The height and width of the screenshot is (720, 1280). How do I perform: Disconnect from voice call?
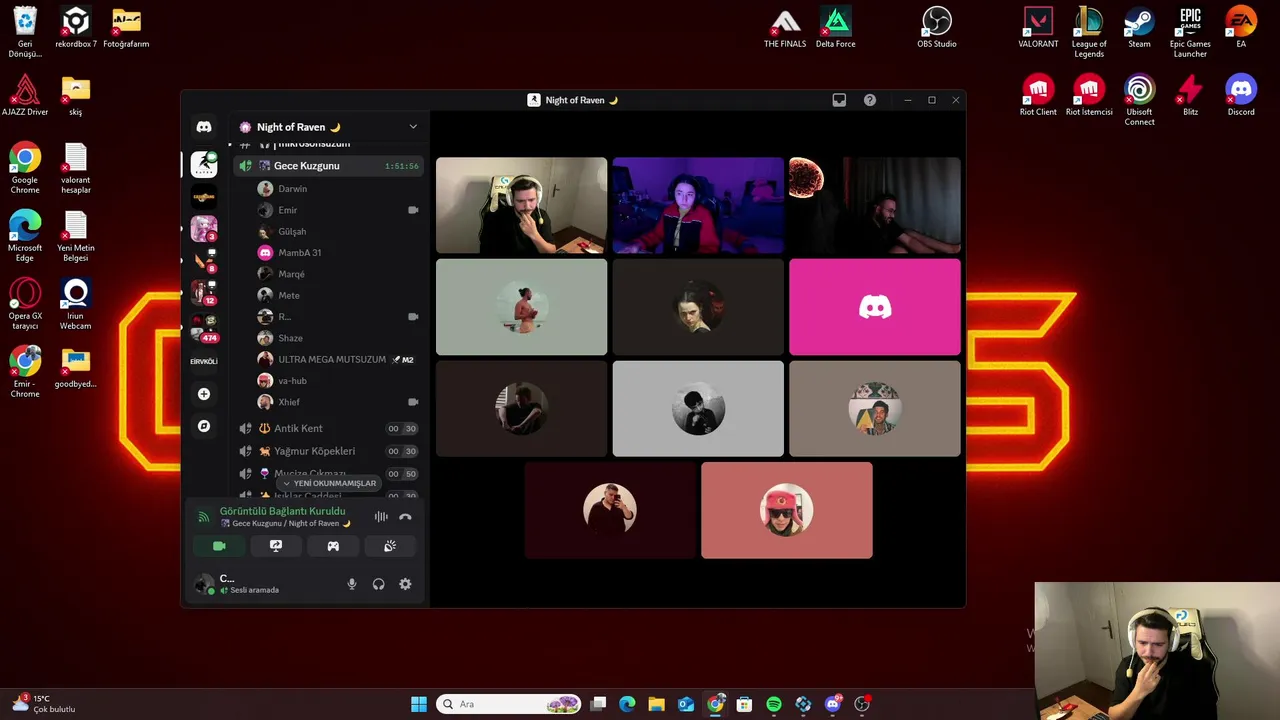tap(405, 517)
